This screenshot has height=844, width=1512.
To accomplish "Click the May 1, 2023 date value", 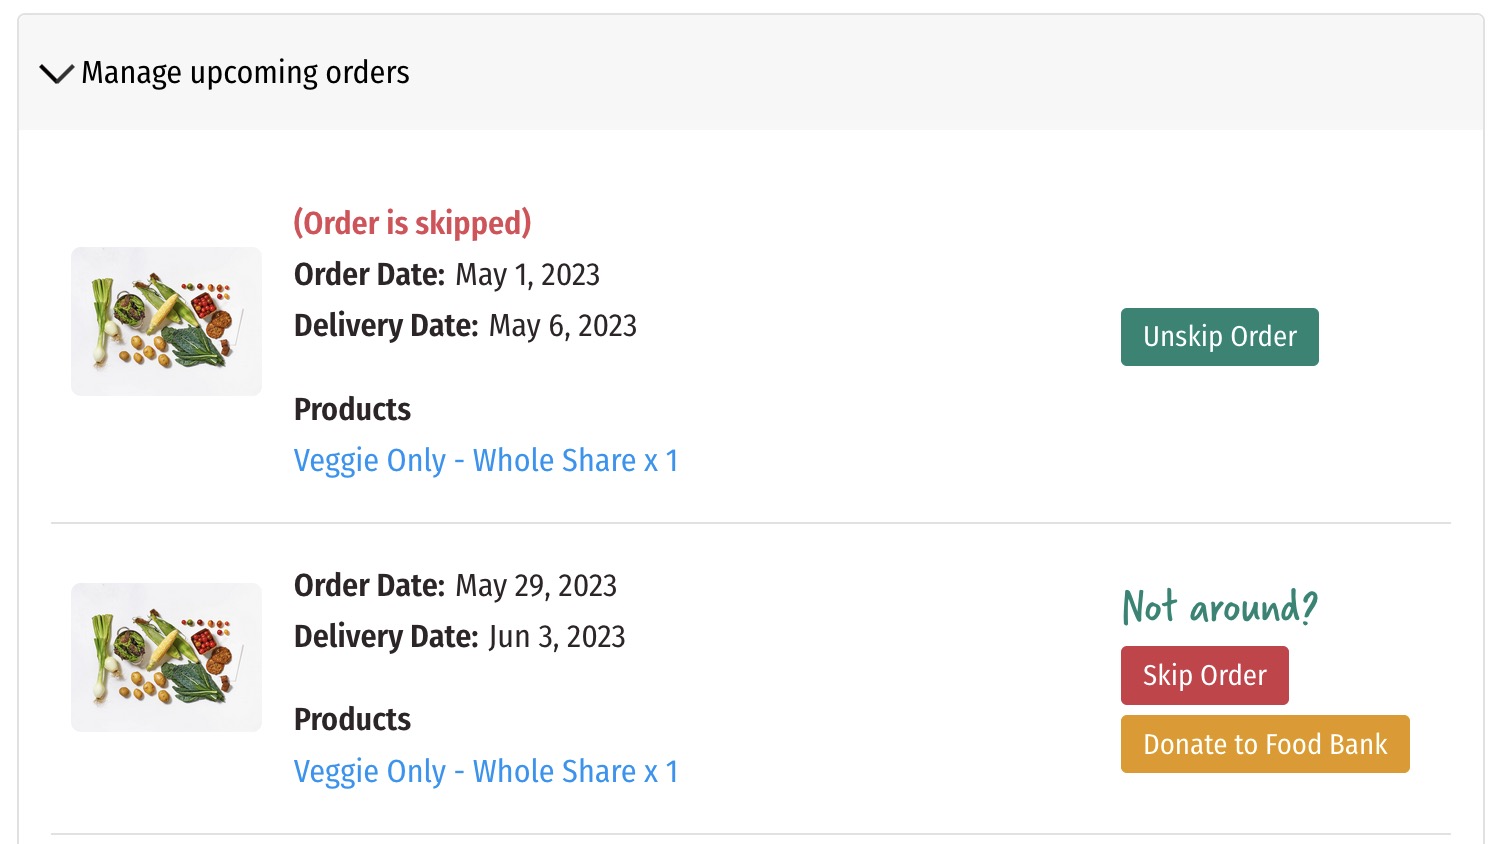I will 528,275.
